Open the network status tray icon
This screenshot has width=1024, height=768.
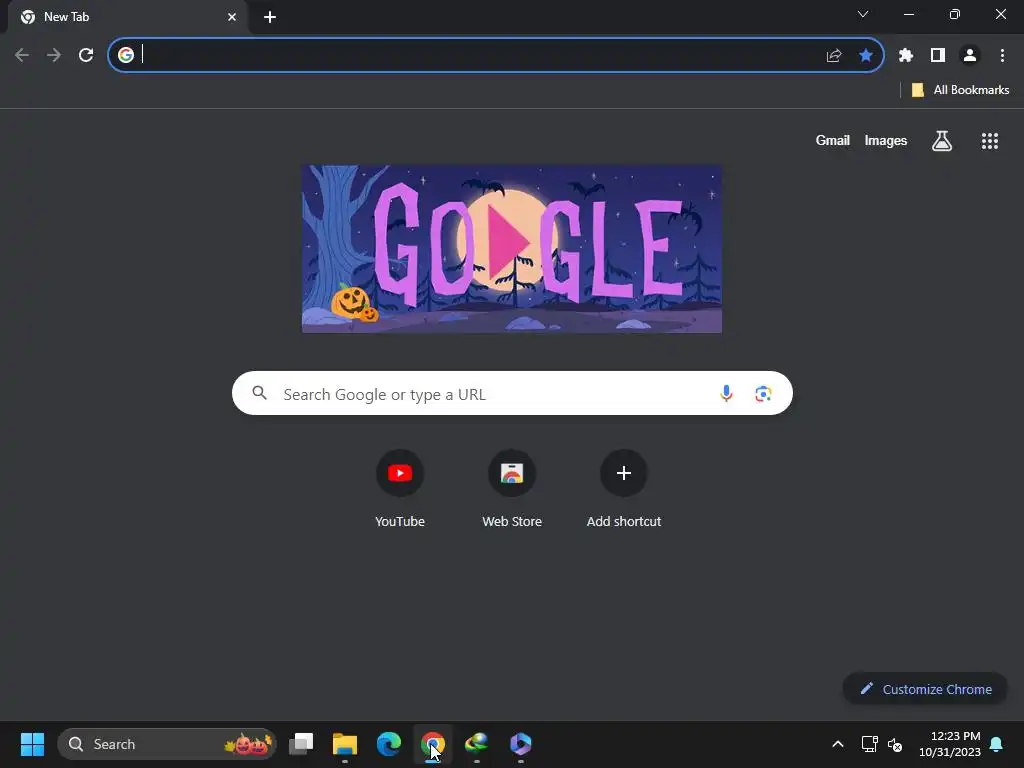869,744
